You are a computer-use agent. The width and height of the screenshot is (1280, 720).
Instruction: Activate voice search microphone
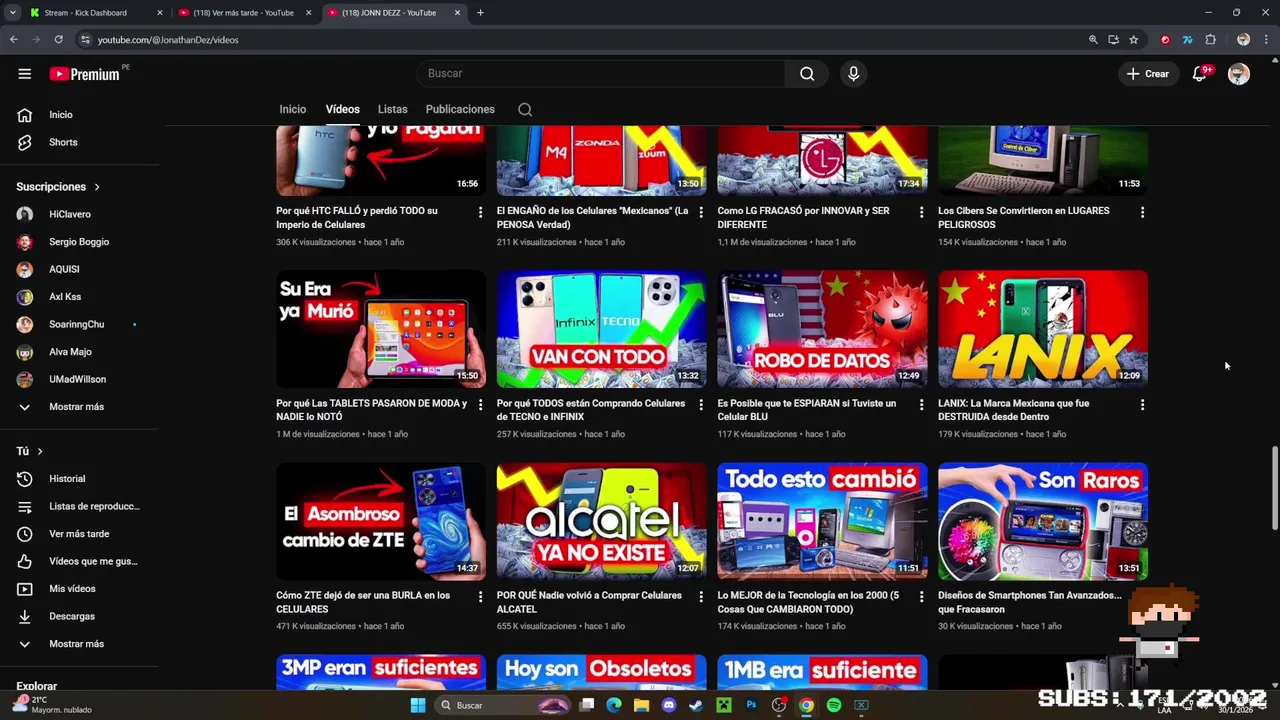853,73
